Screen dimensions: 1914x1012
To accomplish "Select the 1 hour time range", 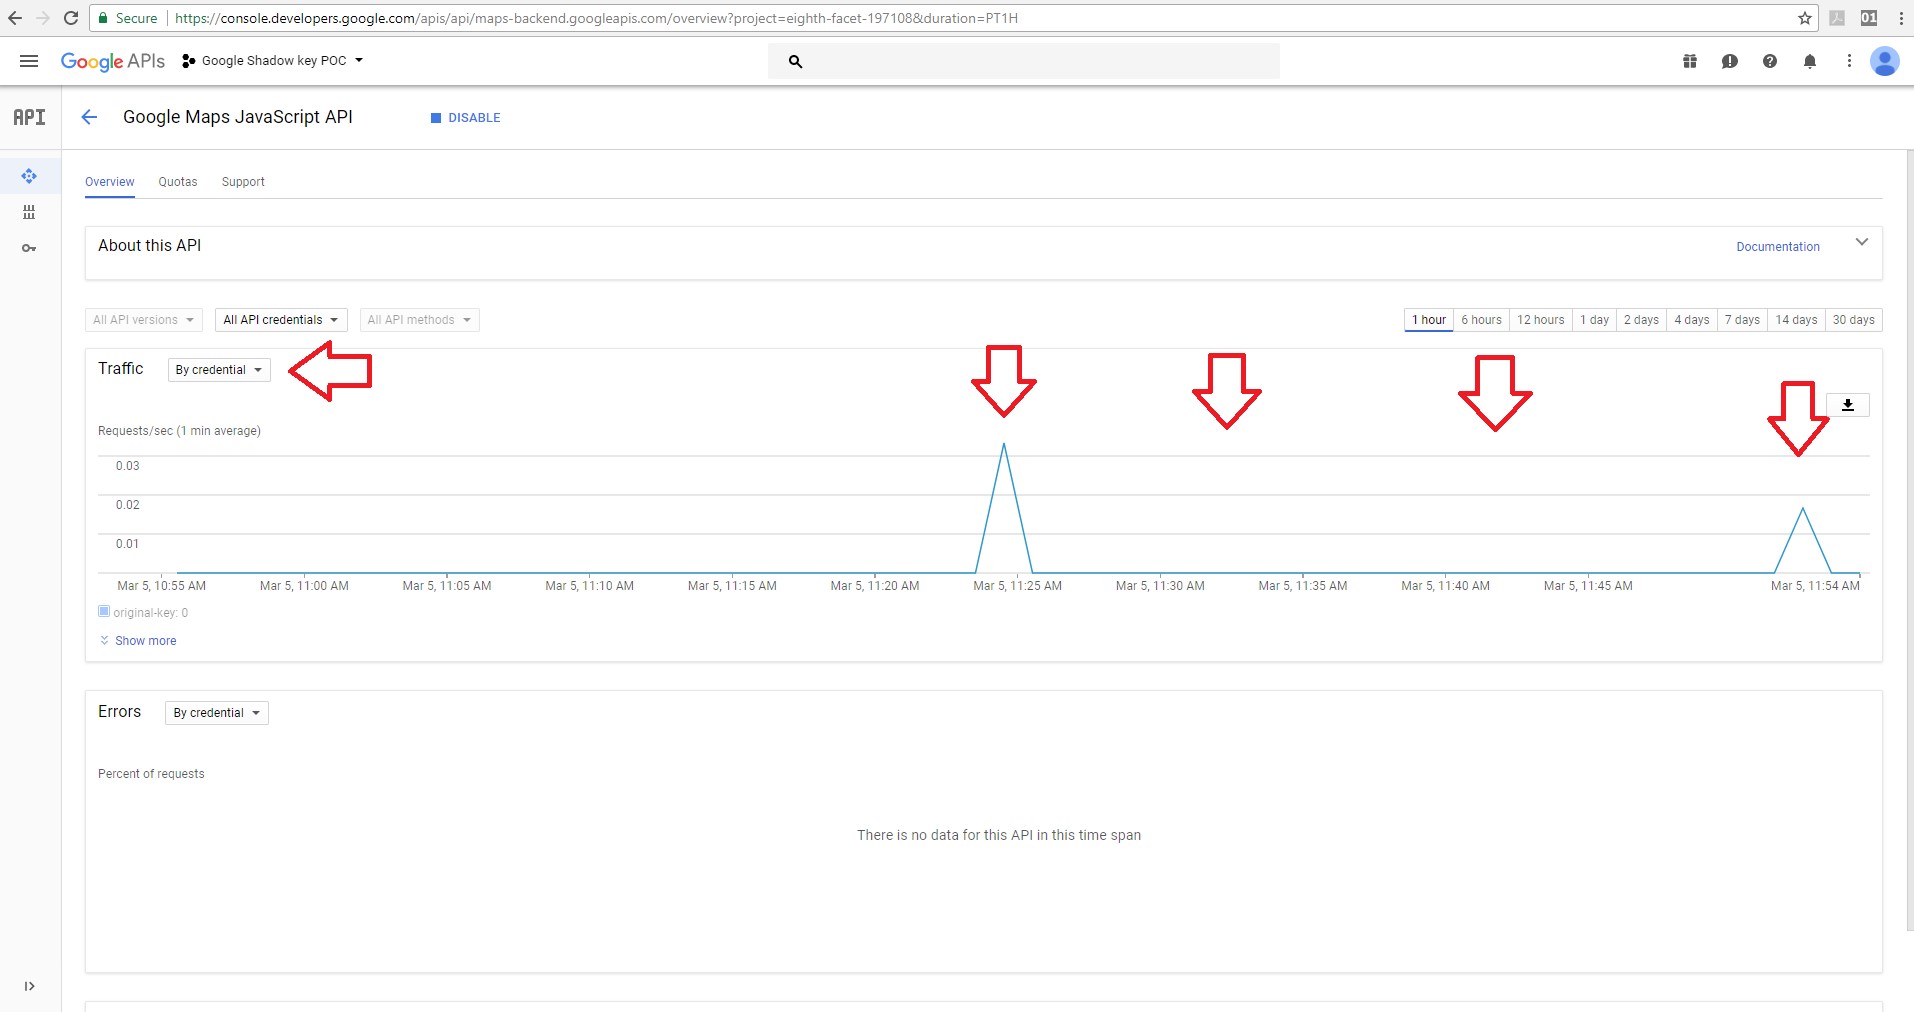I will (1429, 320).
